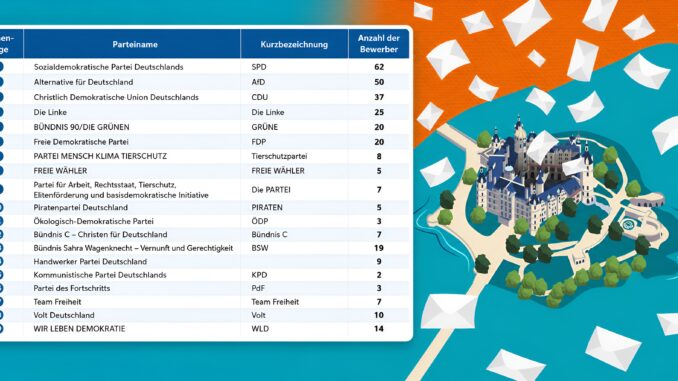Select the Die Linke party name
This screenshot has width=678, height=381.
(x=50, y=112)
